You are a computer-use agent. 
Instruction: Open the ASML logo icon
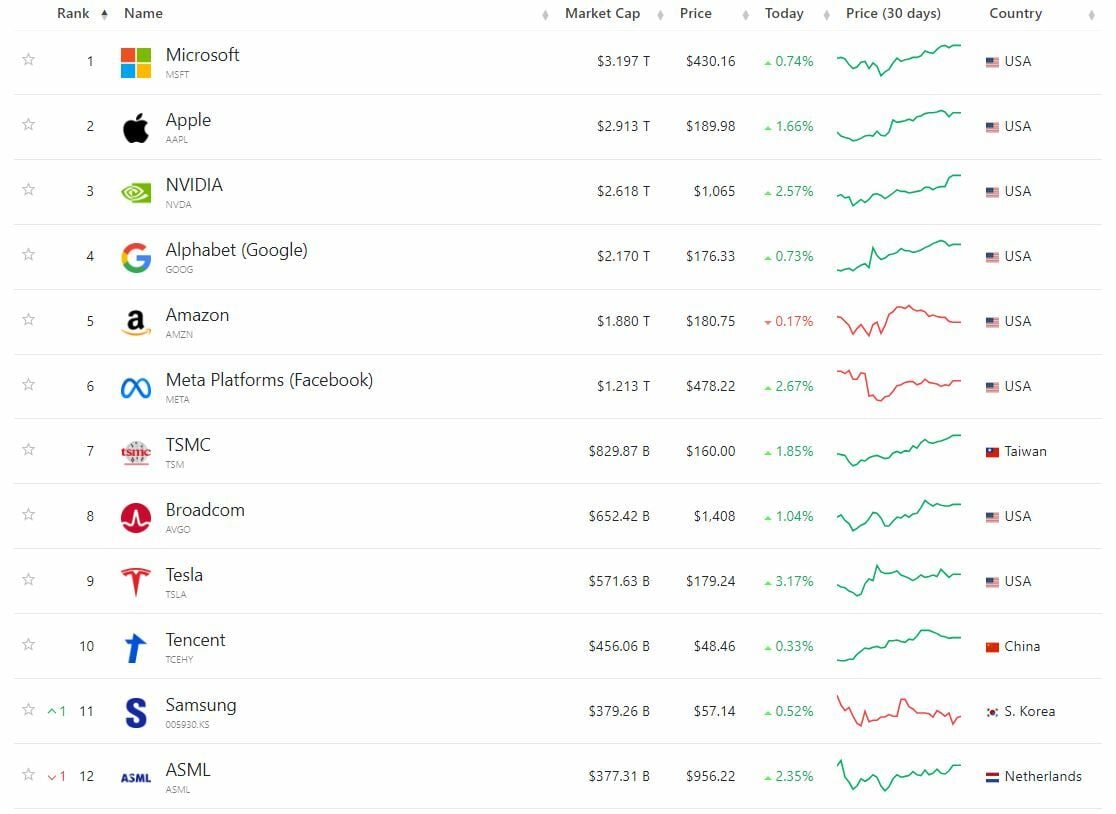[136, 777]
